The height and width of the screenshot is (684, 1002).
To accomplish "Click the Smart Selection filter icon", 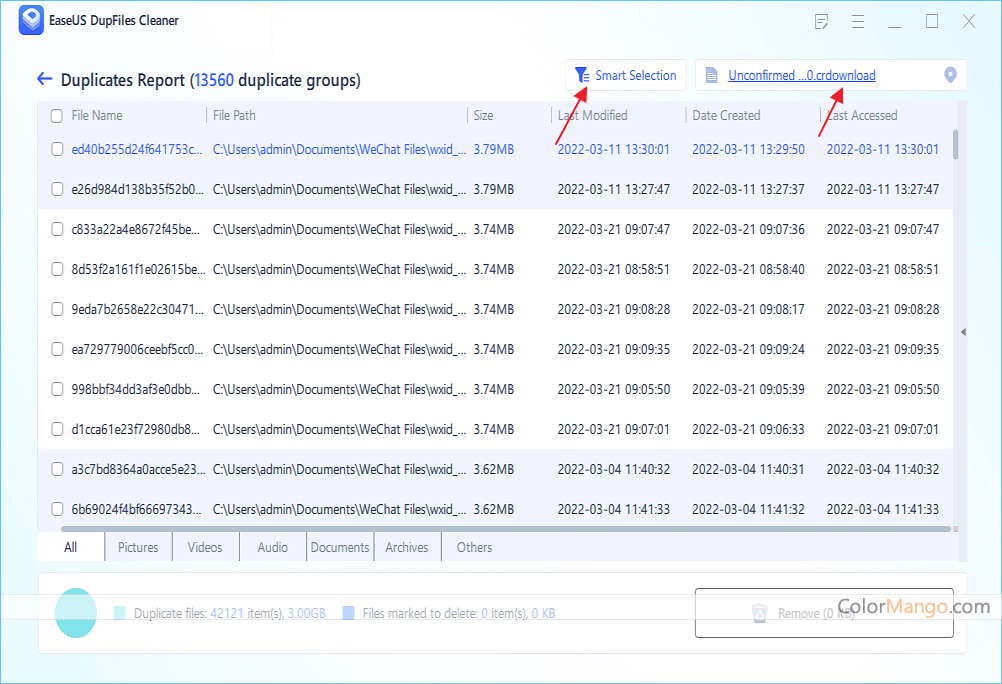I will [x=581, y=75].
